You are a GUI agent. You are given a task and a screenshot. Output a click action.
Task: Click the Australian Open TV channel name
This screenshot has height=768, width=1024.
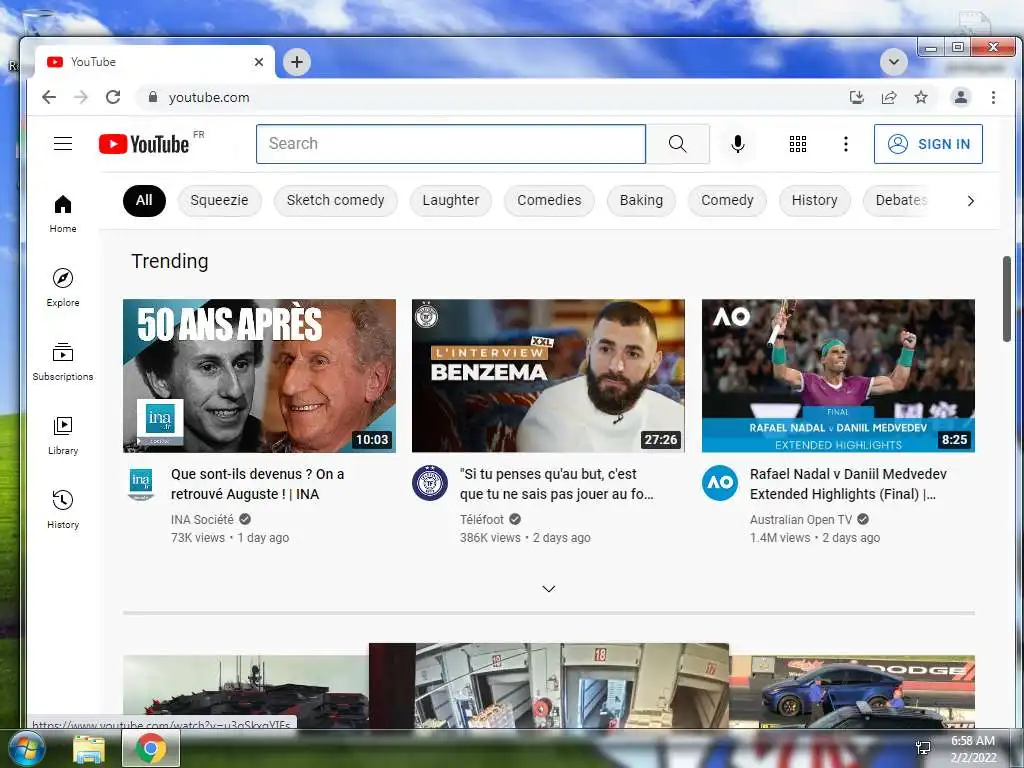pos(801,519)
